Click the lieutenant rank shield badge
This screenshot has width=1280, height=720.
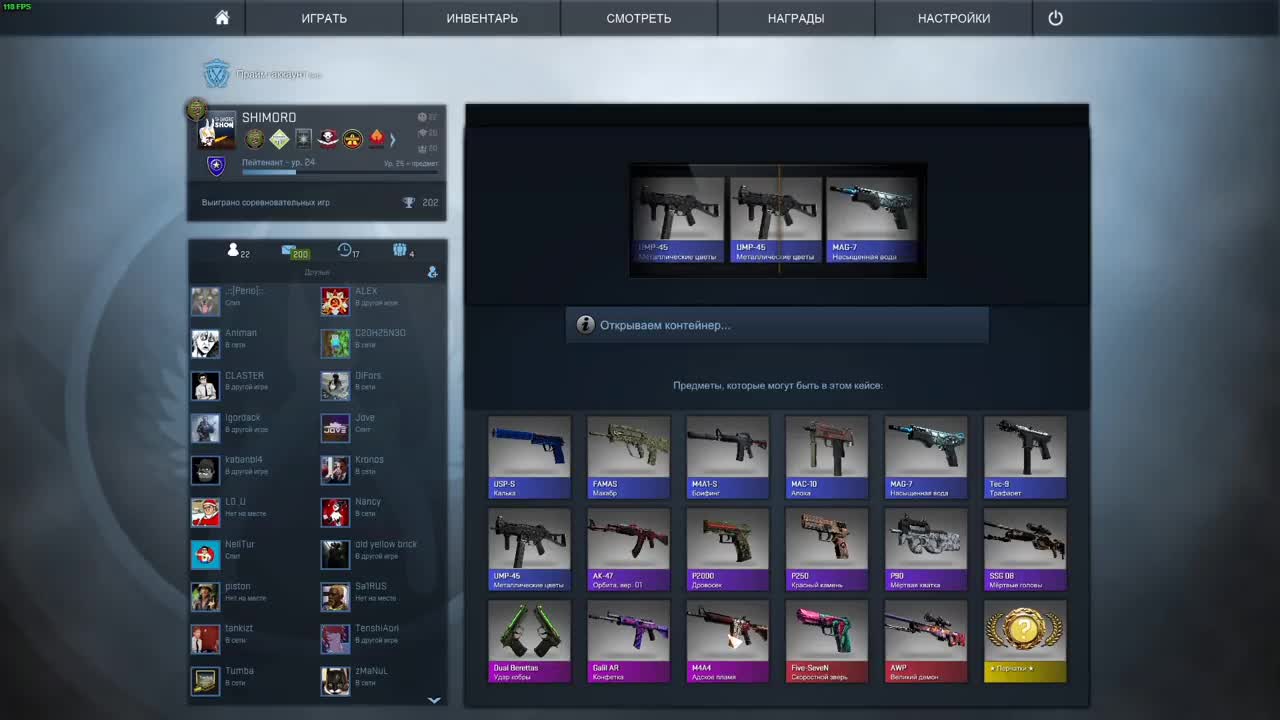216,166
